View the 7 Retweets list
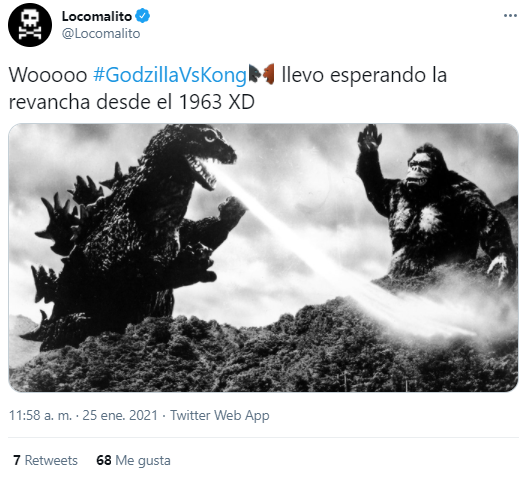 [x=45, y=460]
